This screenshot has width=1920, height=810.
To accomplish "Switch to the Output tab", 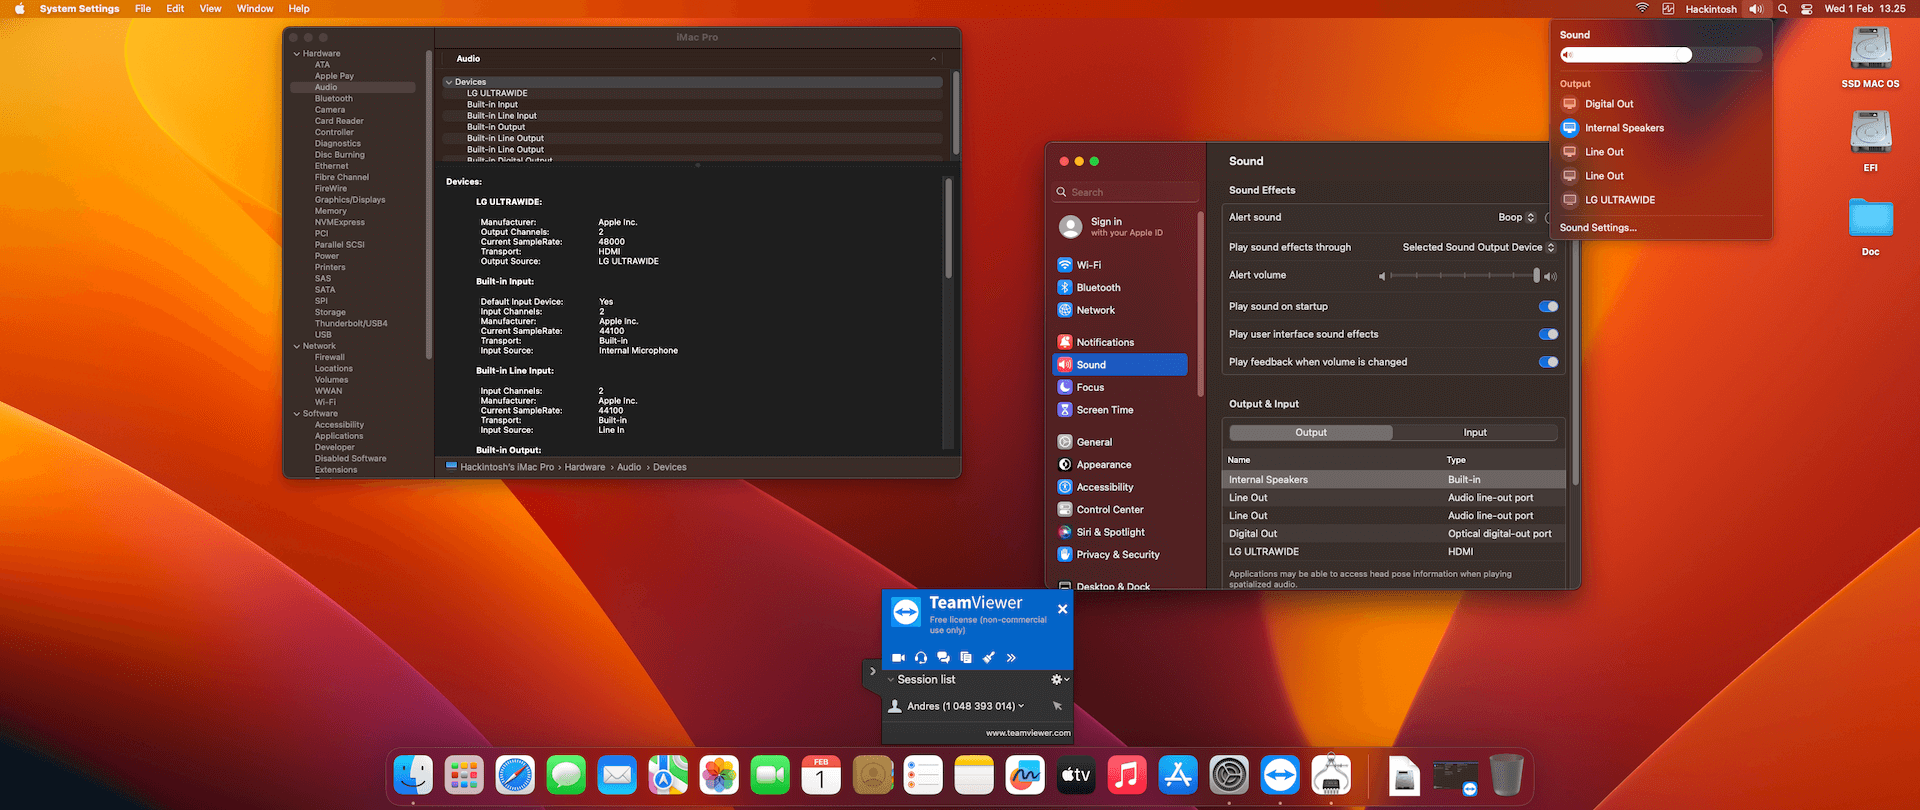I will pyautogui.click(x=1311, y=433).
